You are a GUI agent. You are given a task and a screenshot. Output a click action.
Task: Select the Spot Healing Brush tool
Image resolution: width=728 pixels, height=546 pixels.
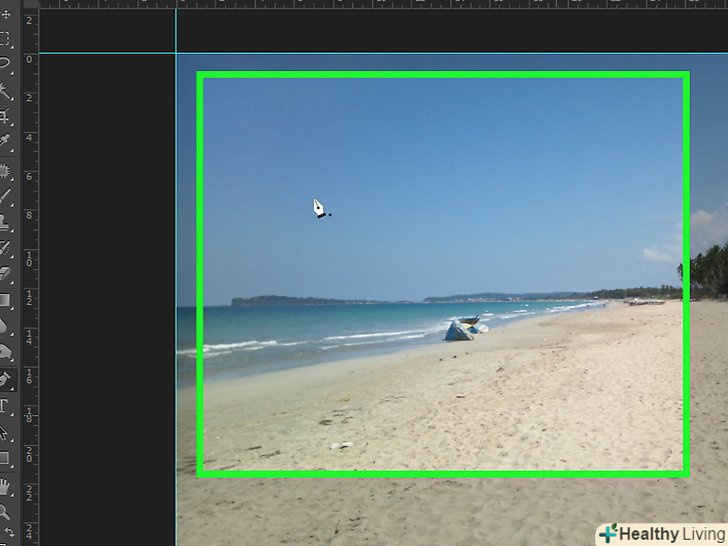pyautogui.click(x=5, y=172)
